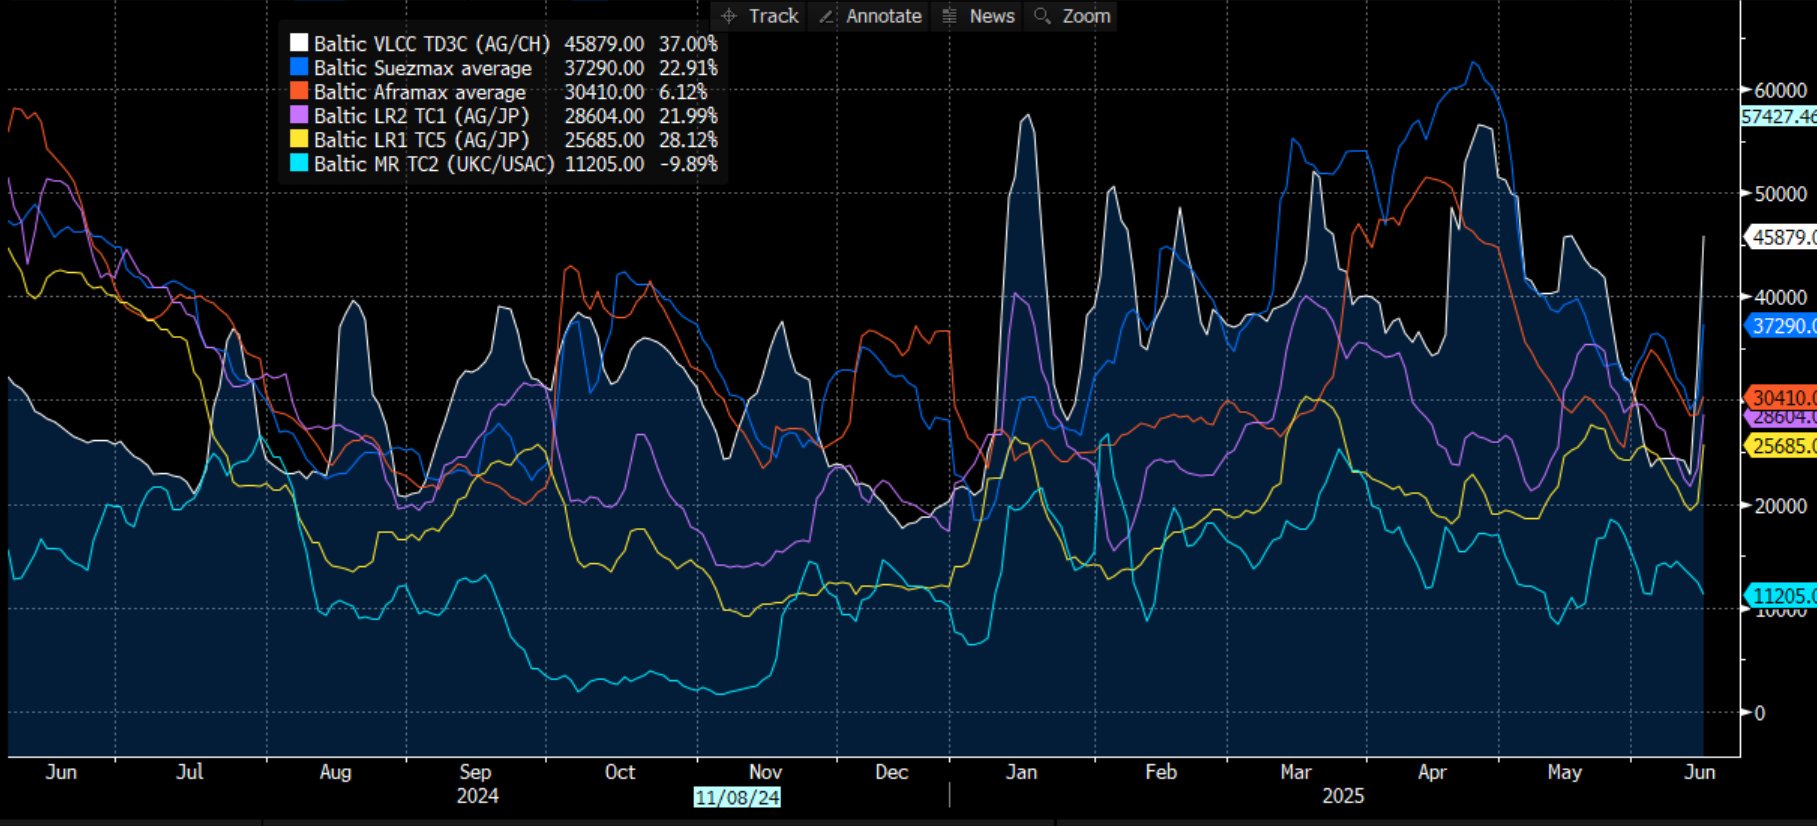Click the Mar month label on x-axis

[1295, 772]
